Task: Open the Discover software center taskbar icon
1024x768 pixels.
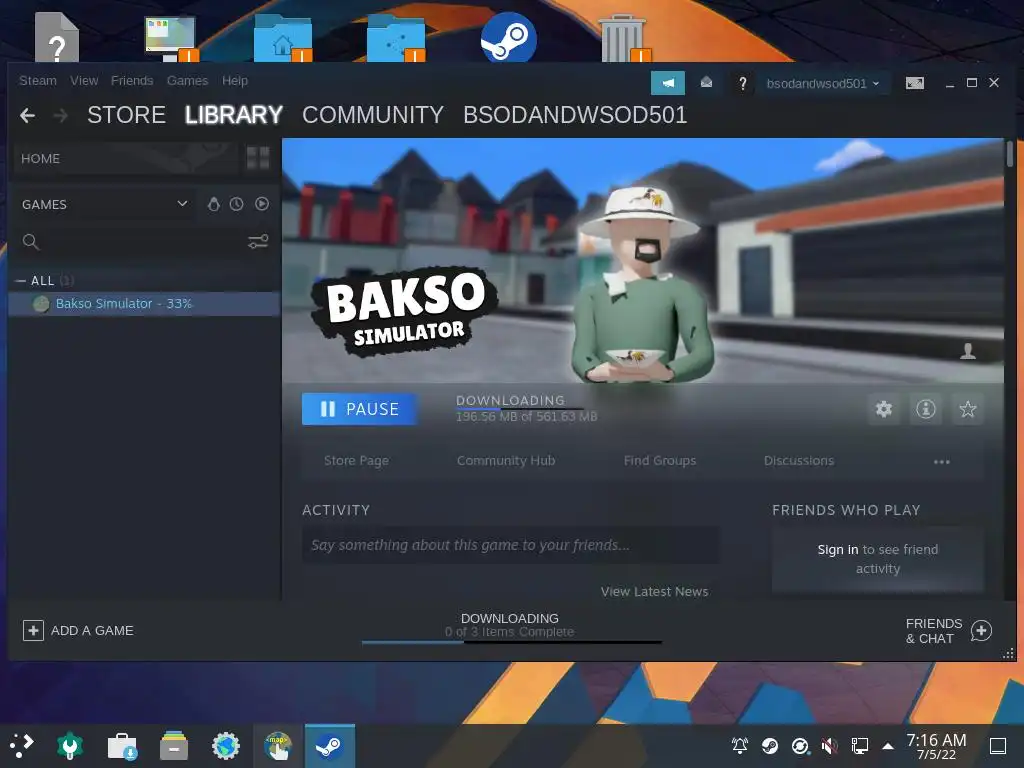Action: click(x=122, y=746)
